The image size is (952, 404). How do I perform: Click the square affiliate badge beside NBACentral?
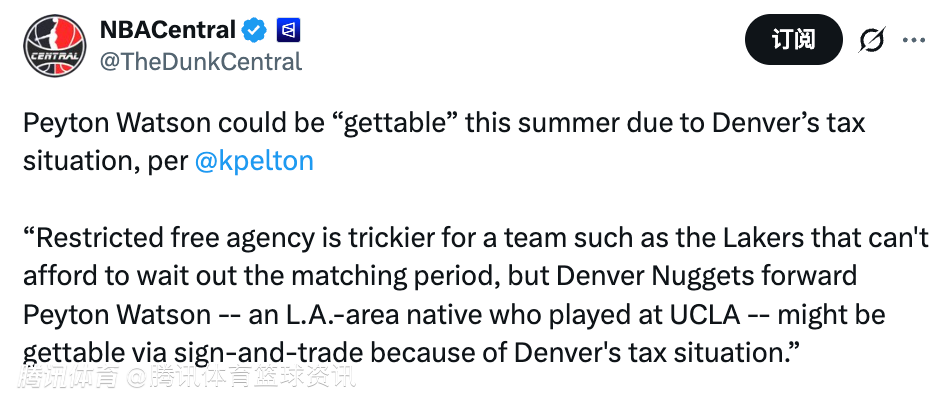pyautogui.click(x=289, y=30)
